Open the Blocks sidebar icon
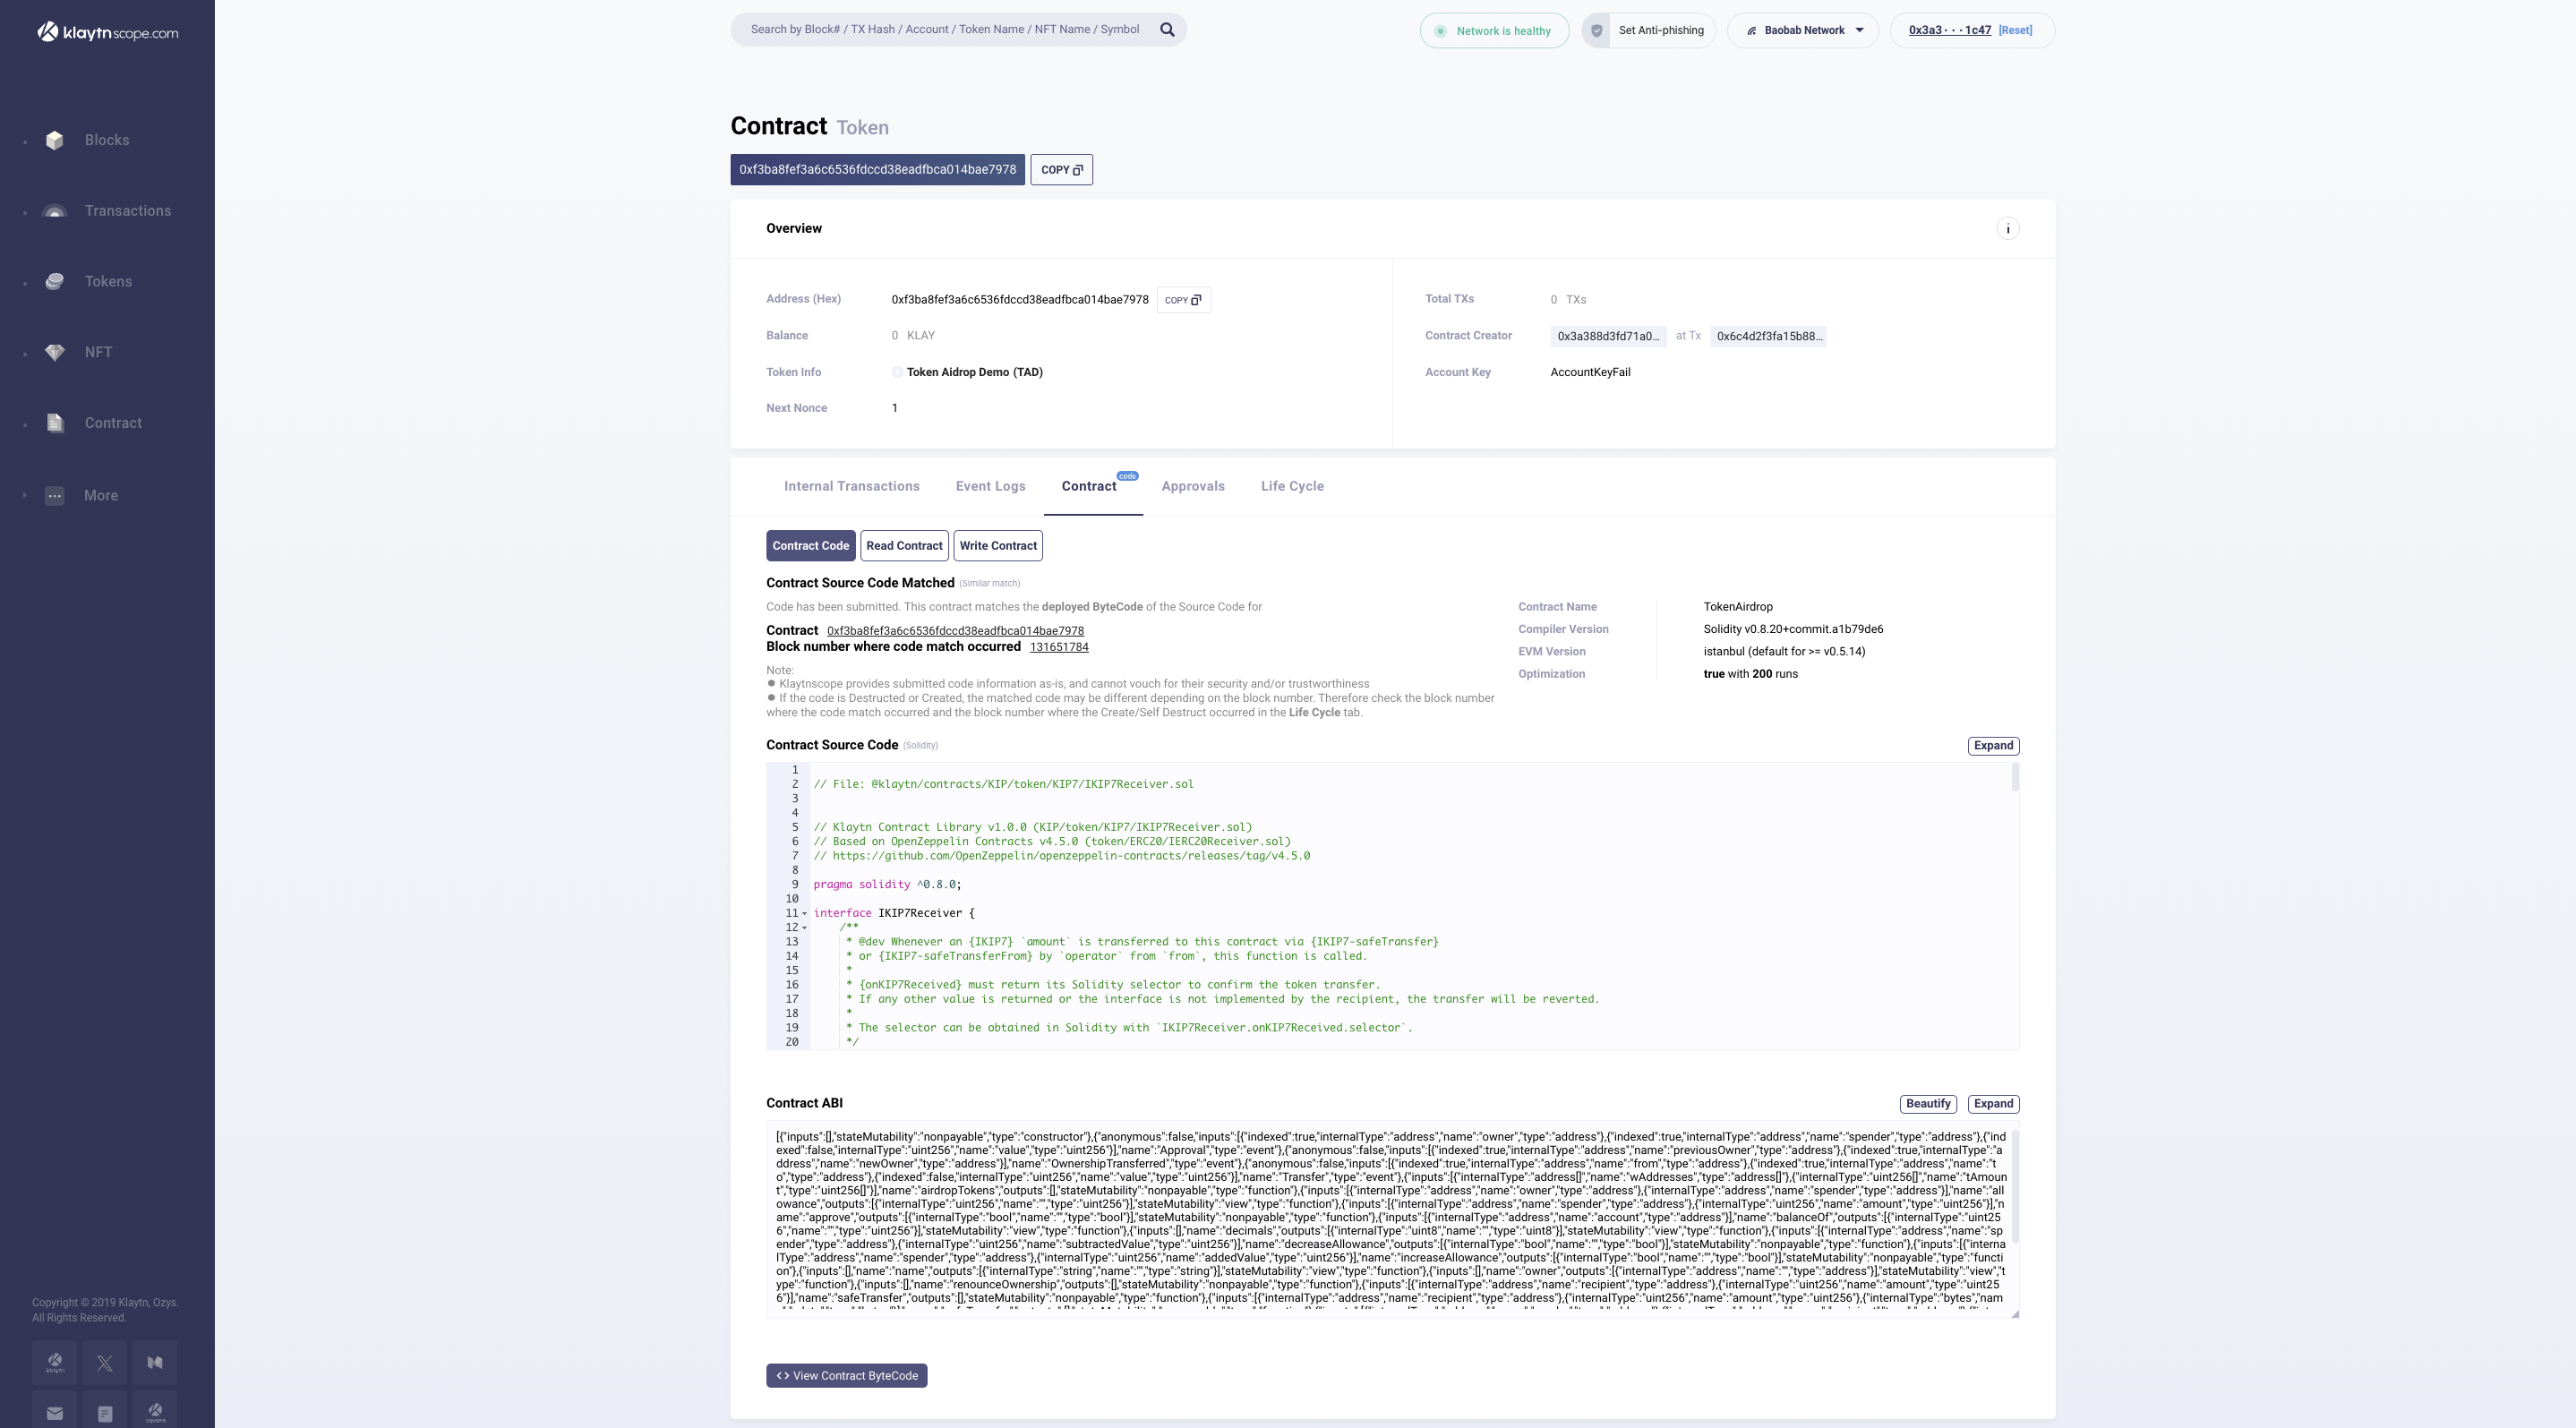Viewport: 2576px width, 1428px height. [55, 141]
